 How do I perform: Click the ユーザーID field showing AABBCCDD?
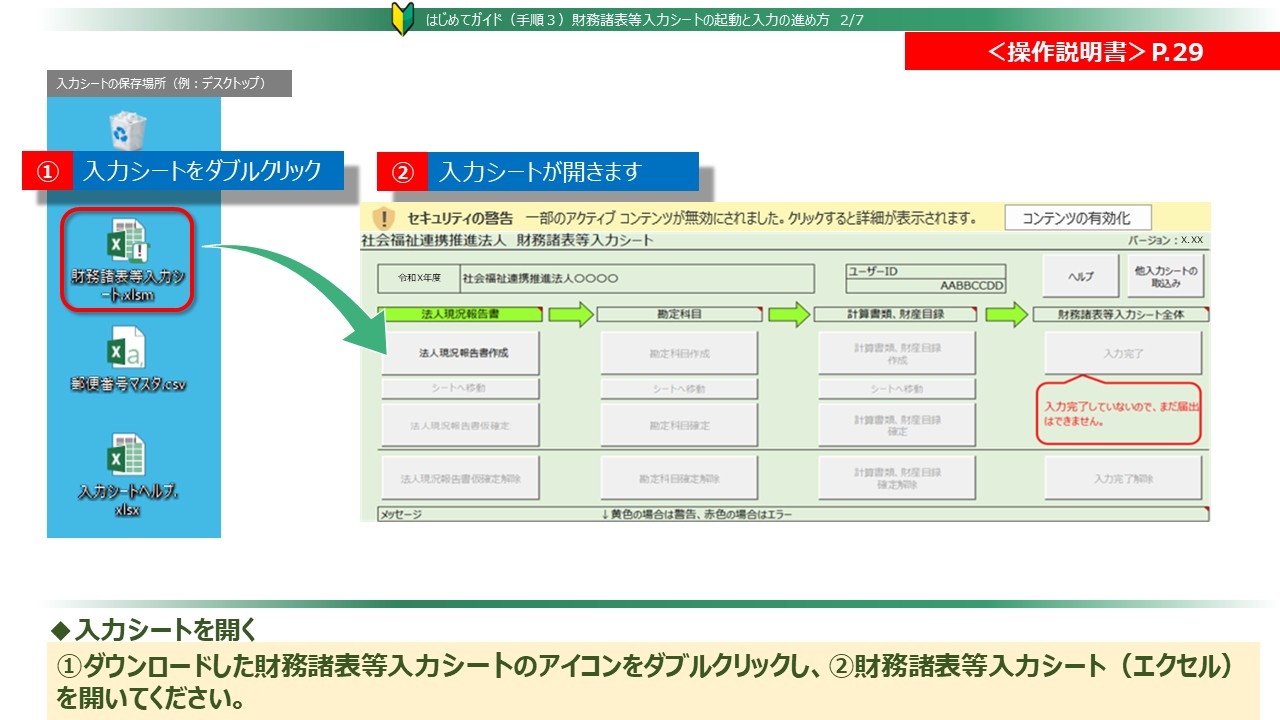tap(925, 285)
